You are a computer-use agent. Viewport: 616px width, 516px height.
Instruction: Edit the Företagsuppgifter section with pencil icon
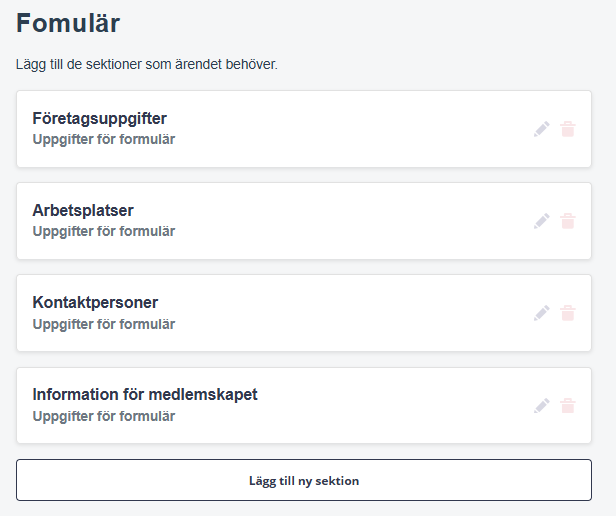click(541, 129)
